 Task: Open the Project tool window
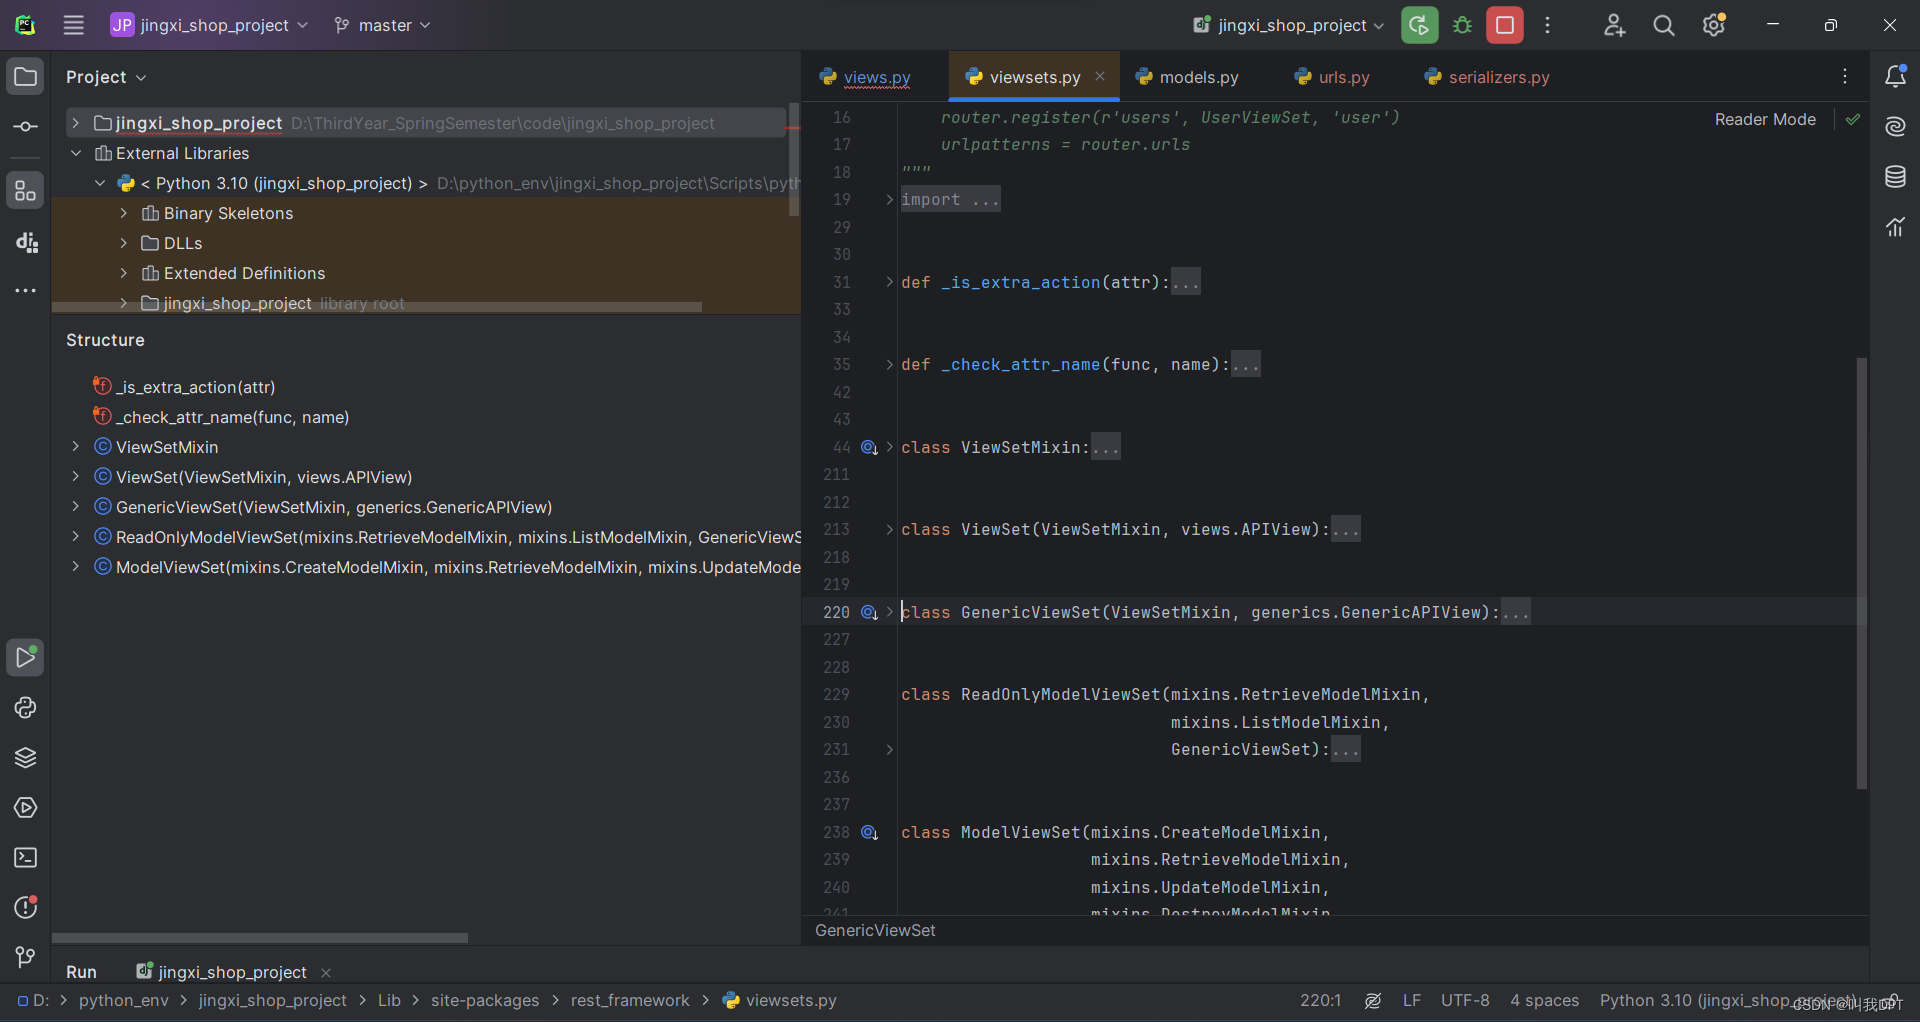point(26,77)
